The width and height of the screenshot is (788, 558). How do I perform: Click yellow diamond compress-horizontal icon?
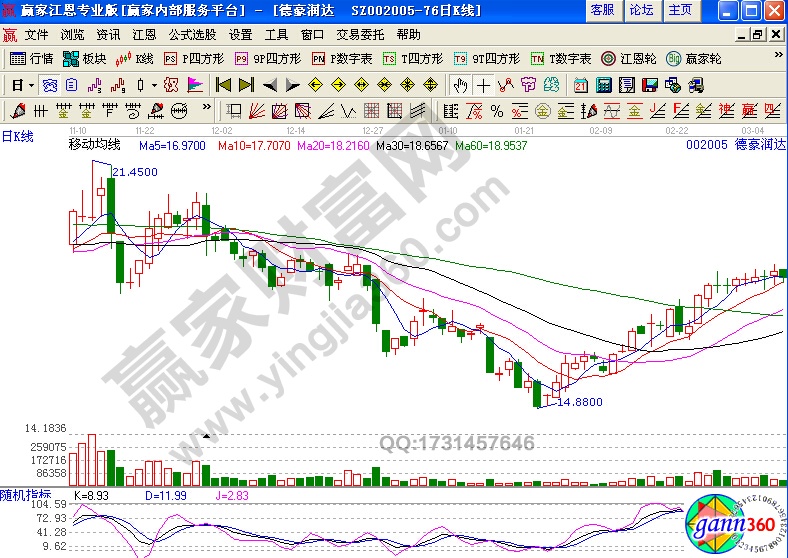click(x=384, y=85)
